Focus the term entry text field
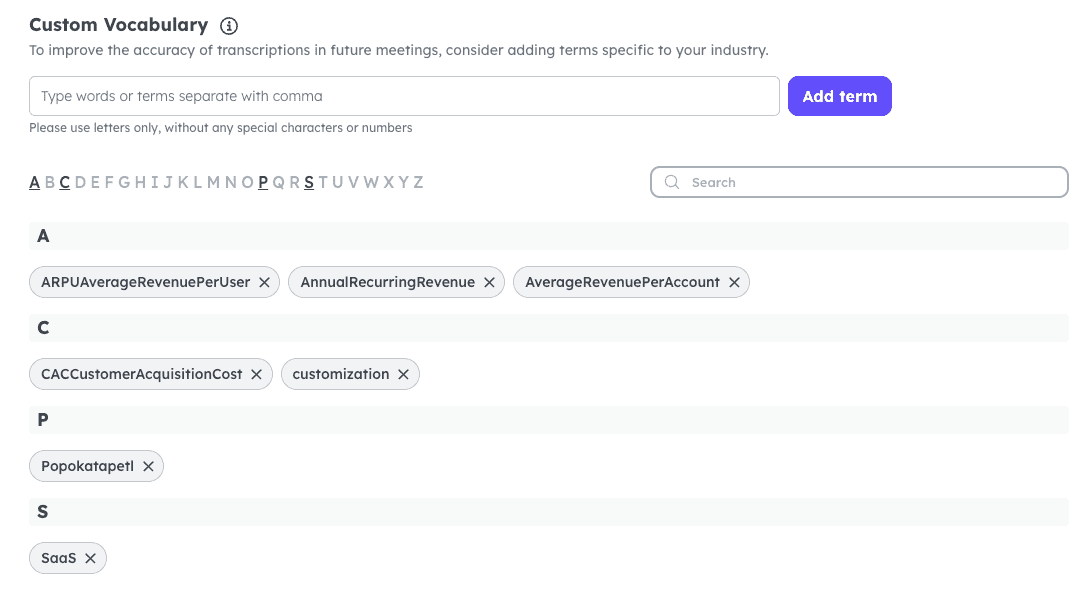Image resolution: width=1090 pixels, height=592 pixels. pos(404,96)
